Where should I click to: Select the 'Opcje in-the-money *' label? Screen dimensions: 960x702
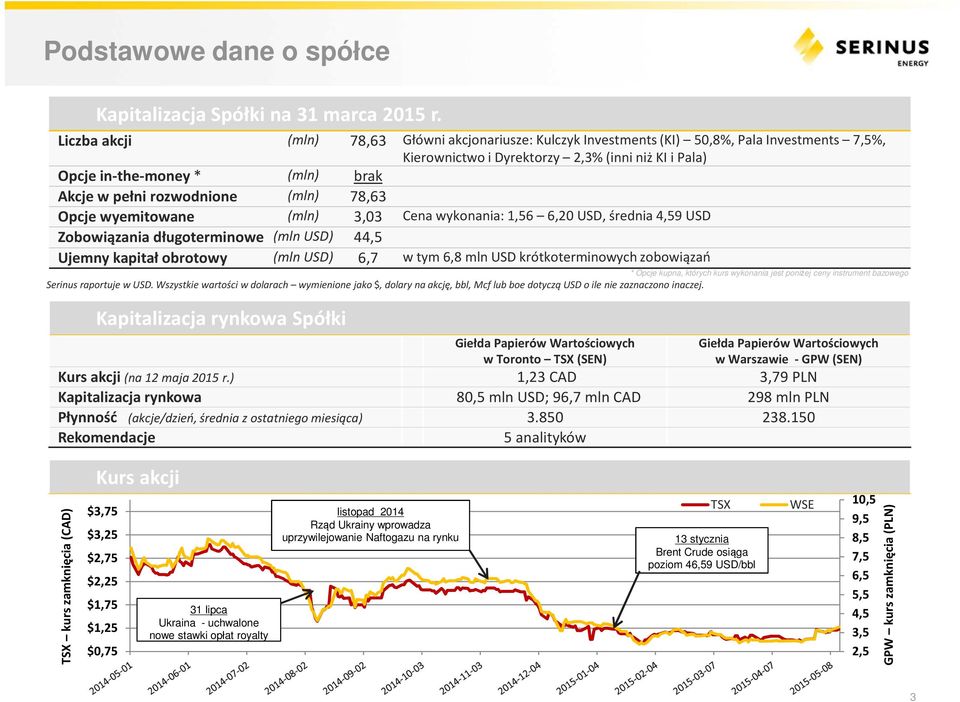129,176
